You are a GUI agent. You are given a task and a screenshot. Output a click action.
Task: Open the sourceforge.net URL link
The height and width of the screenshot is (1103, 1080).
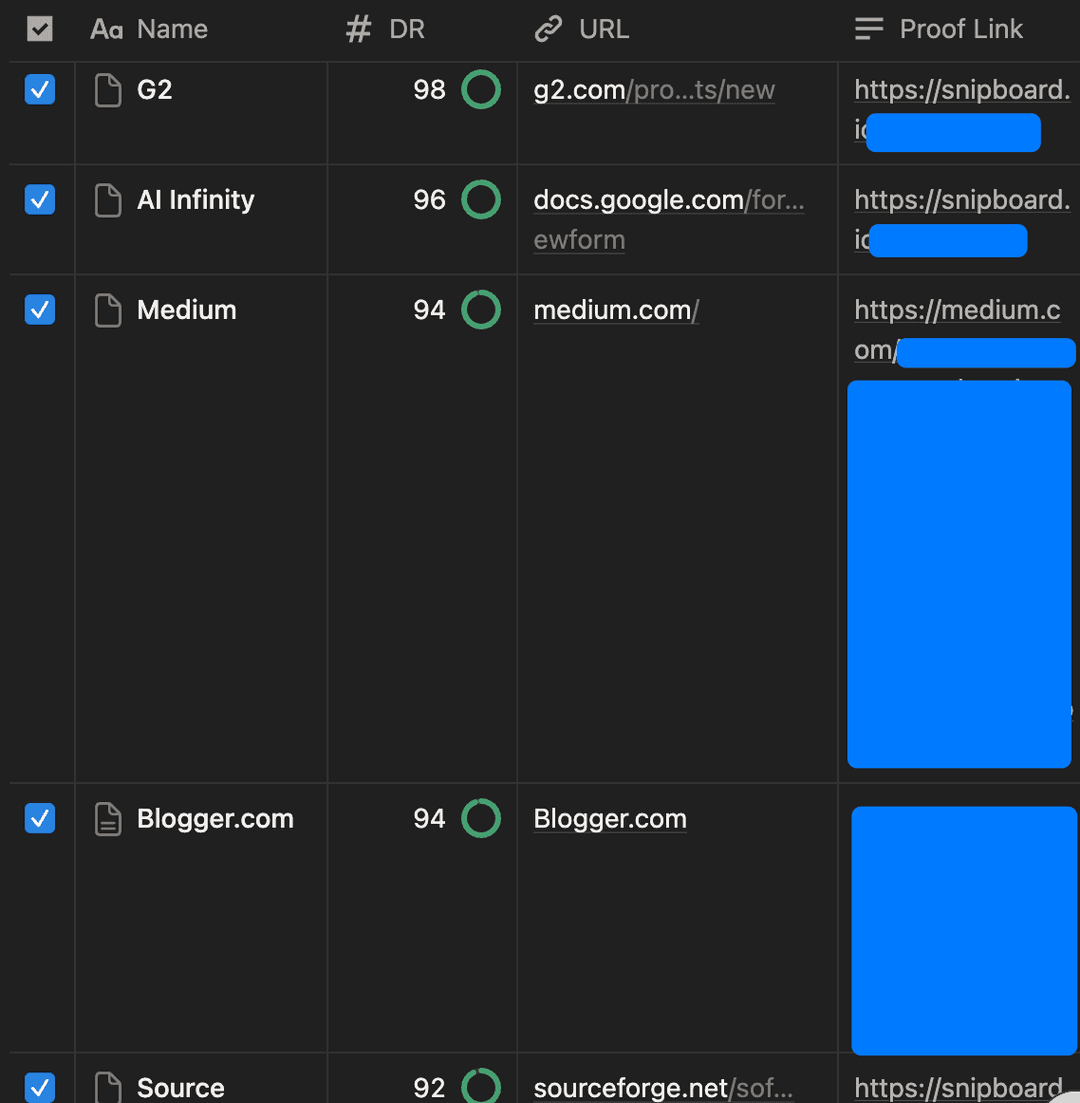pos(663,1088)
